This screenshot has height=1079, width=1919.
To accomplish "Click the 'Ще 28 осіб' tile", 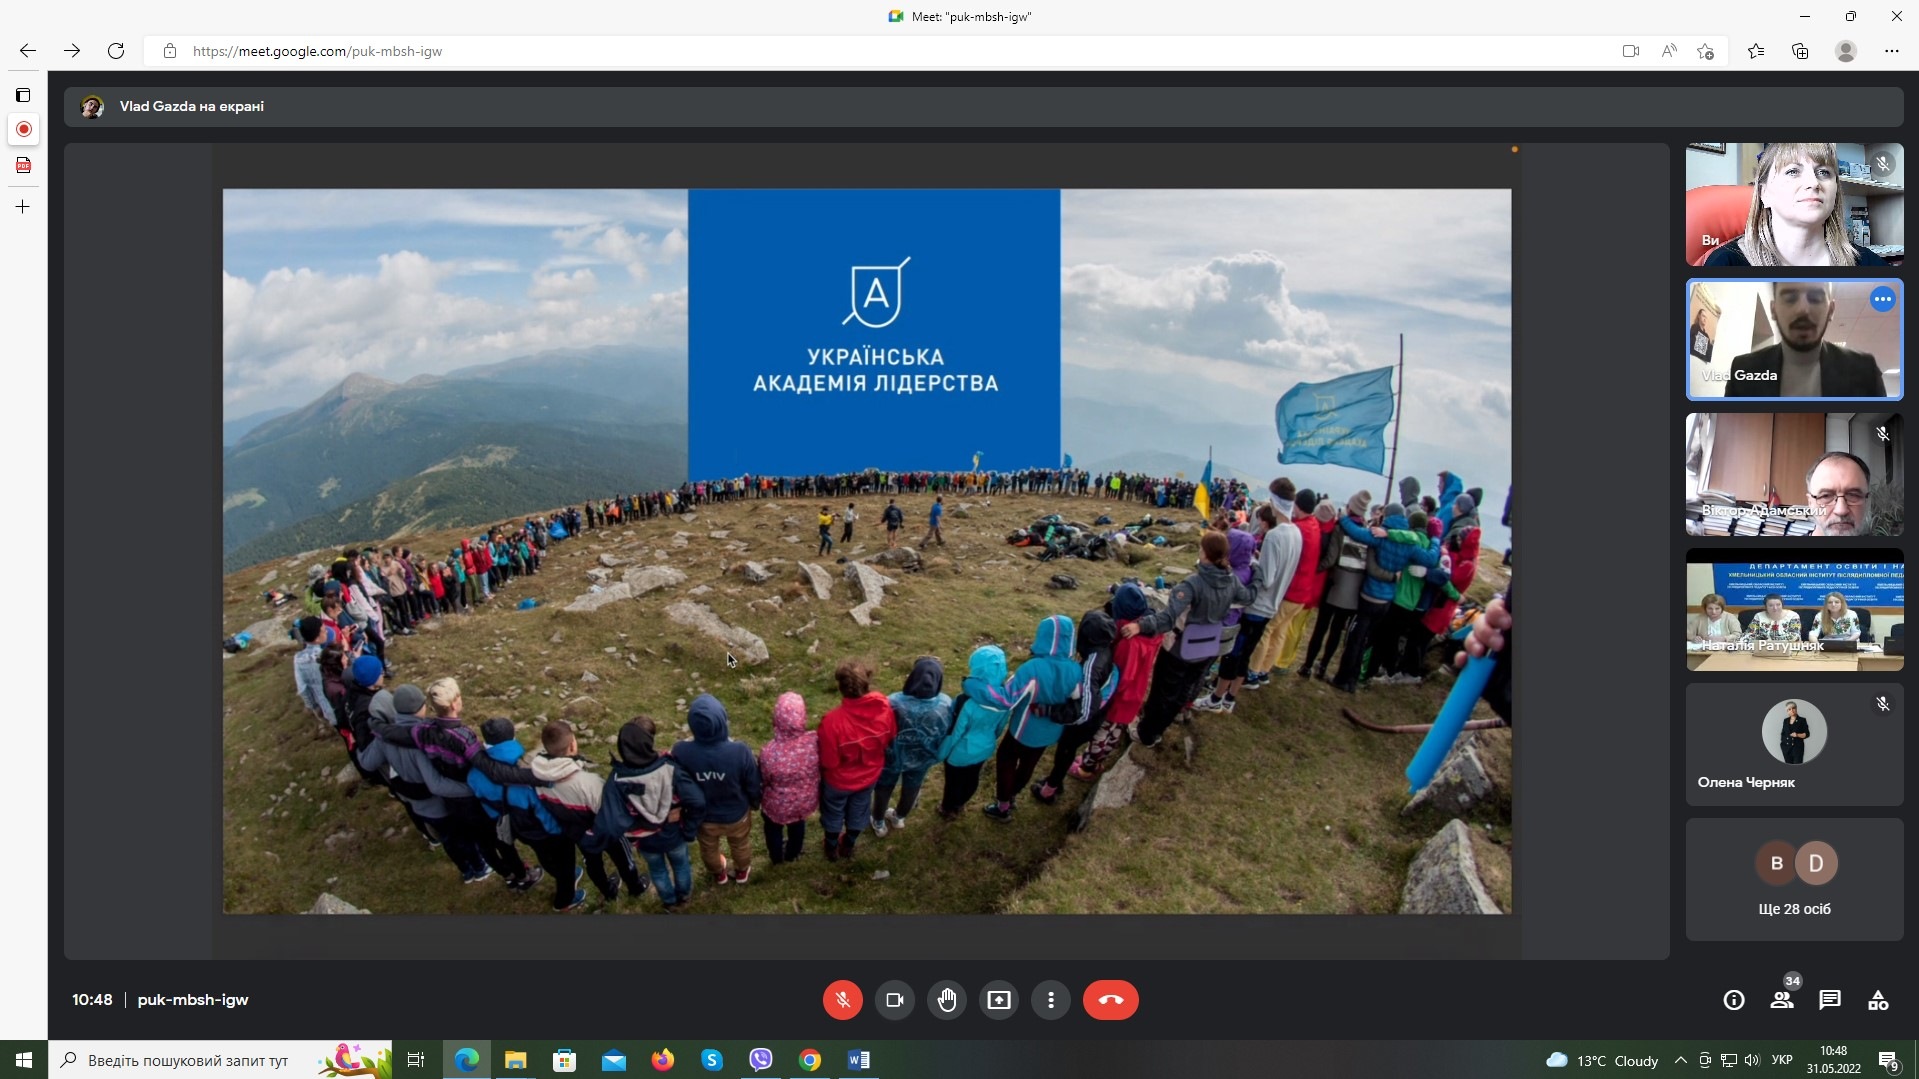I will tap(1794, 880).
